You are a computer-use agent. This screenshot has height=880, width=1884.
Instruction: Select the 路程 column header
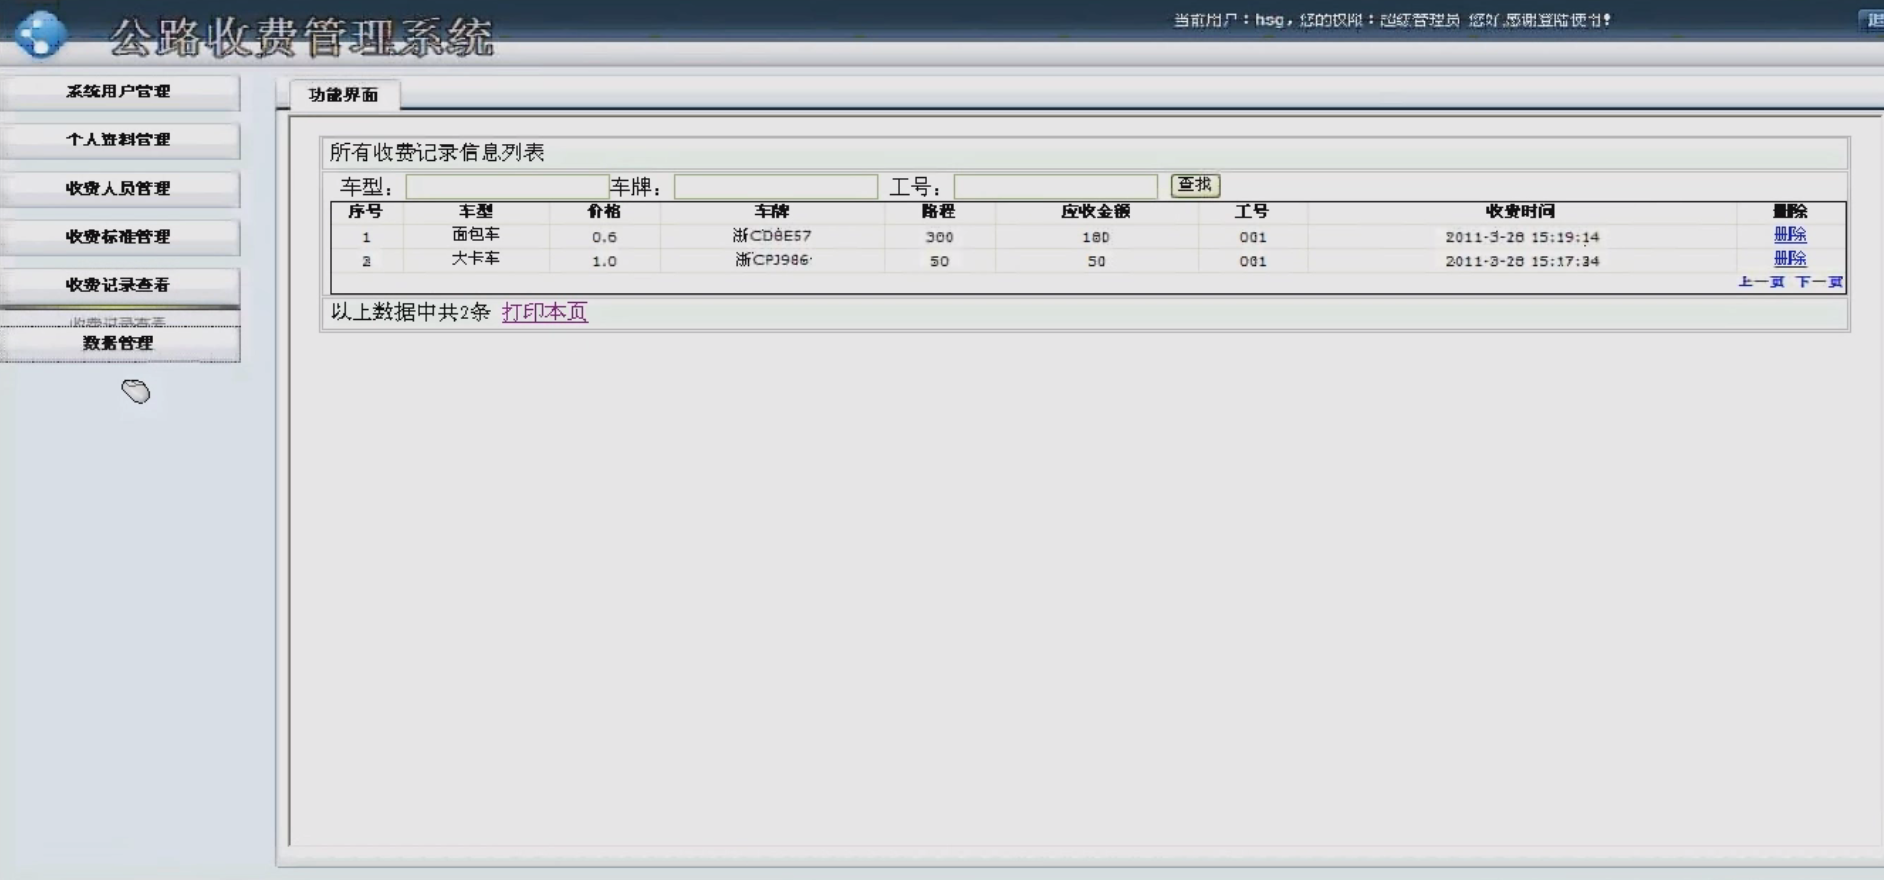[x=938, y=211]
